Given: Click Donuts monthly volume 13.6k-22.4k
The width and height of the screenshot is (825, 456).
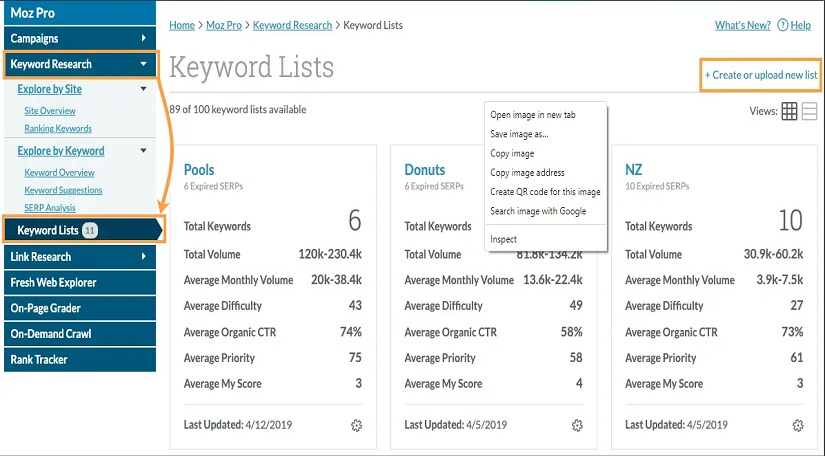Looking at the screenshot, I should pos(553,280).
